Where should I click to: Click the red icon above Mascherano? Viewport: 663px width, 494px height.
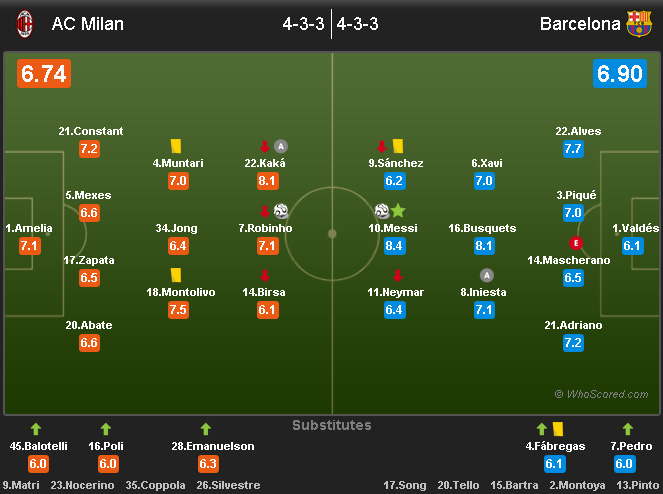point(576,243)
